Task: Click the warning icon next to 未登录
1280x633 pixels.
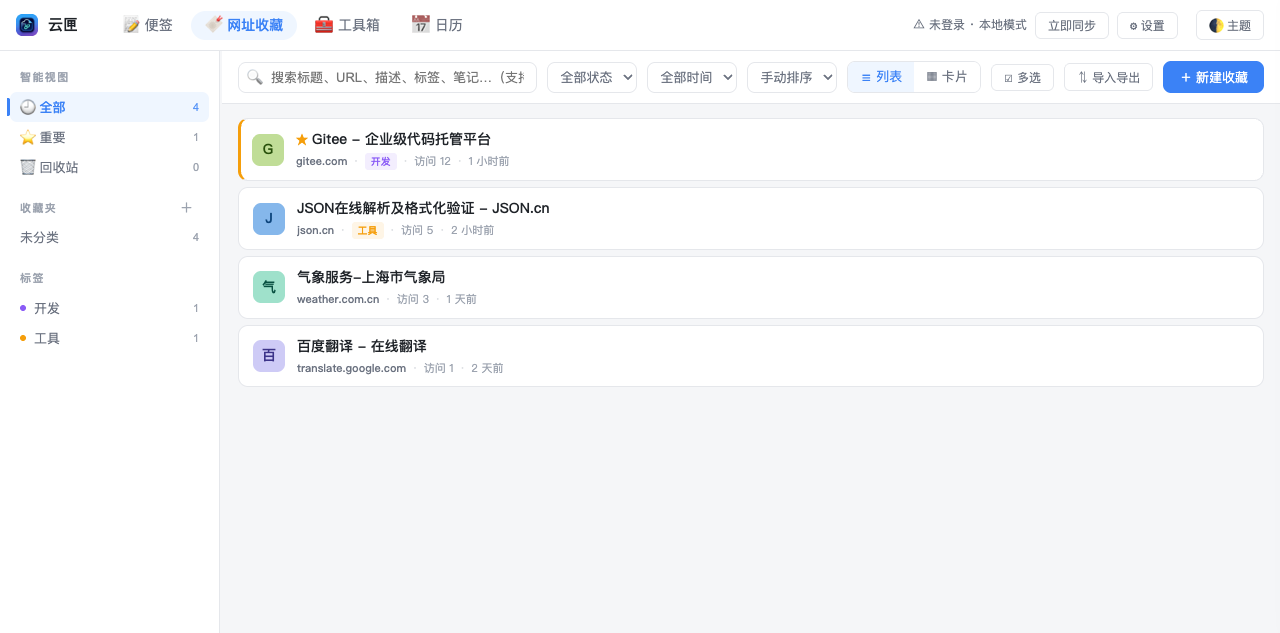Action: (919, 25)
